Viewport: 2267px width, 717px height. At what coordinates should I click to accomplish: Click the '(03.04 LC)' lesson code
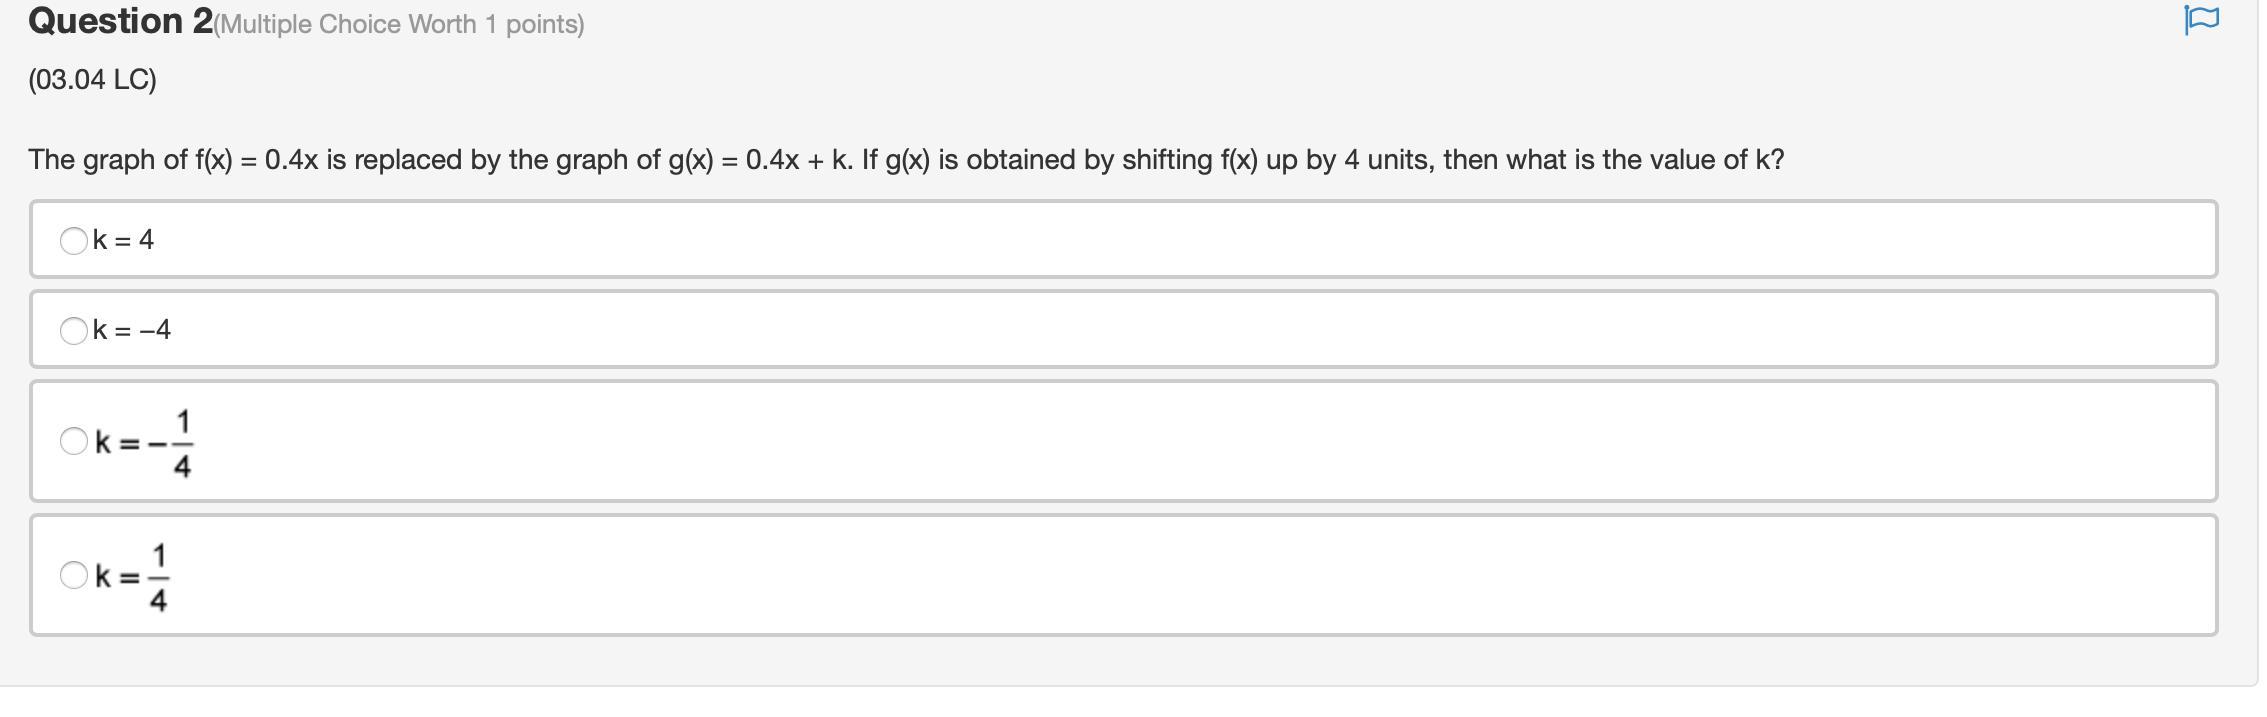pyautogui.click(x=92, y=80)
